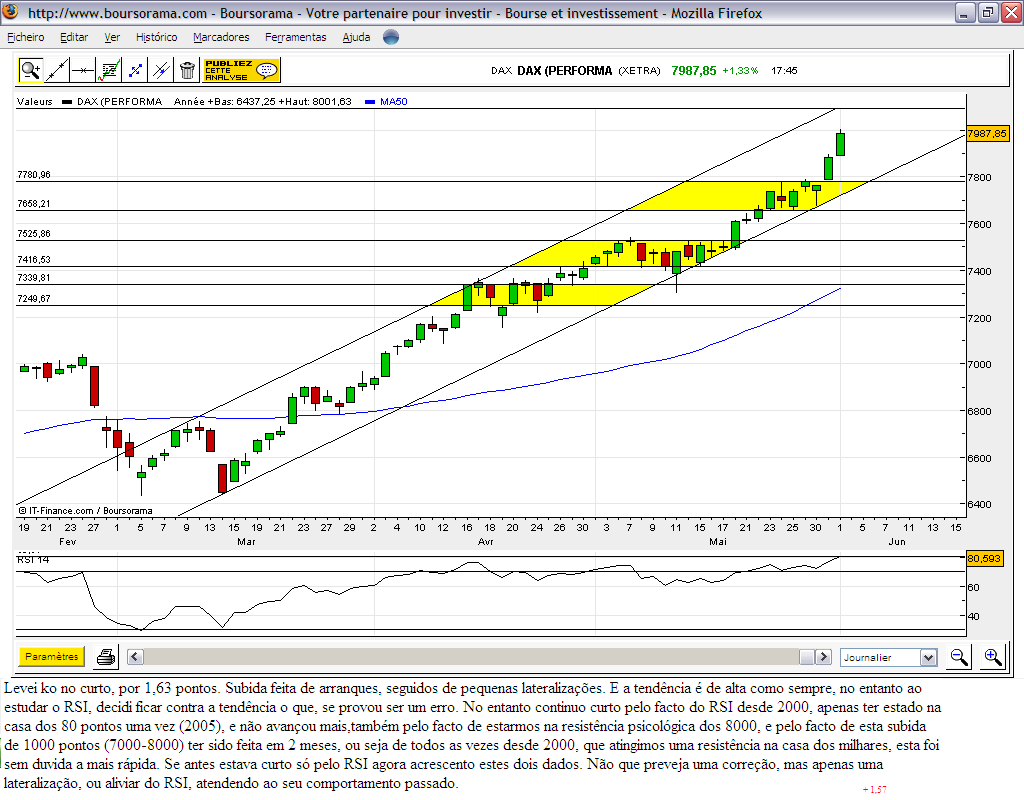
Task: Click the 7339,81 level label
Action: click(33, 278)
